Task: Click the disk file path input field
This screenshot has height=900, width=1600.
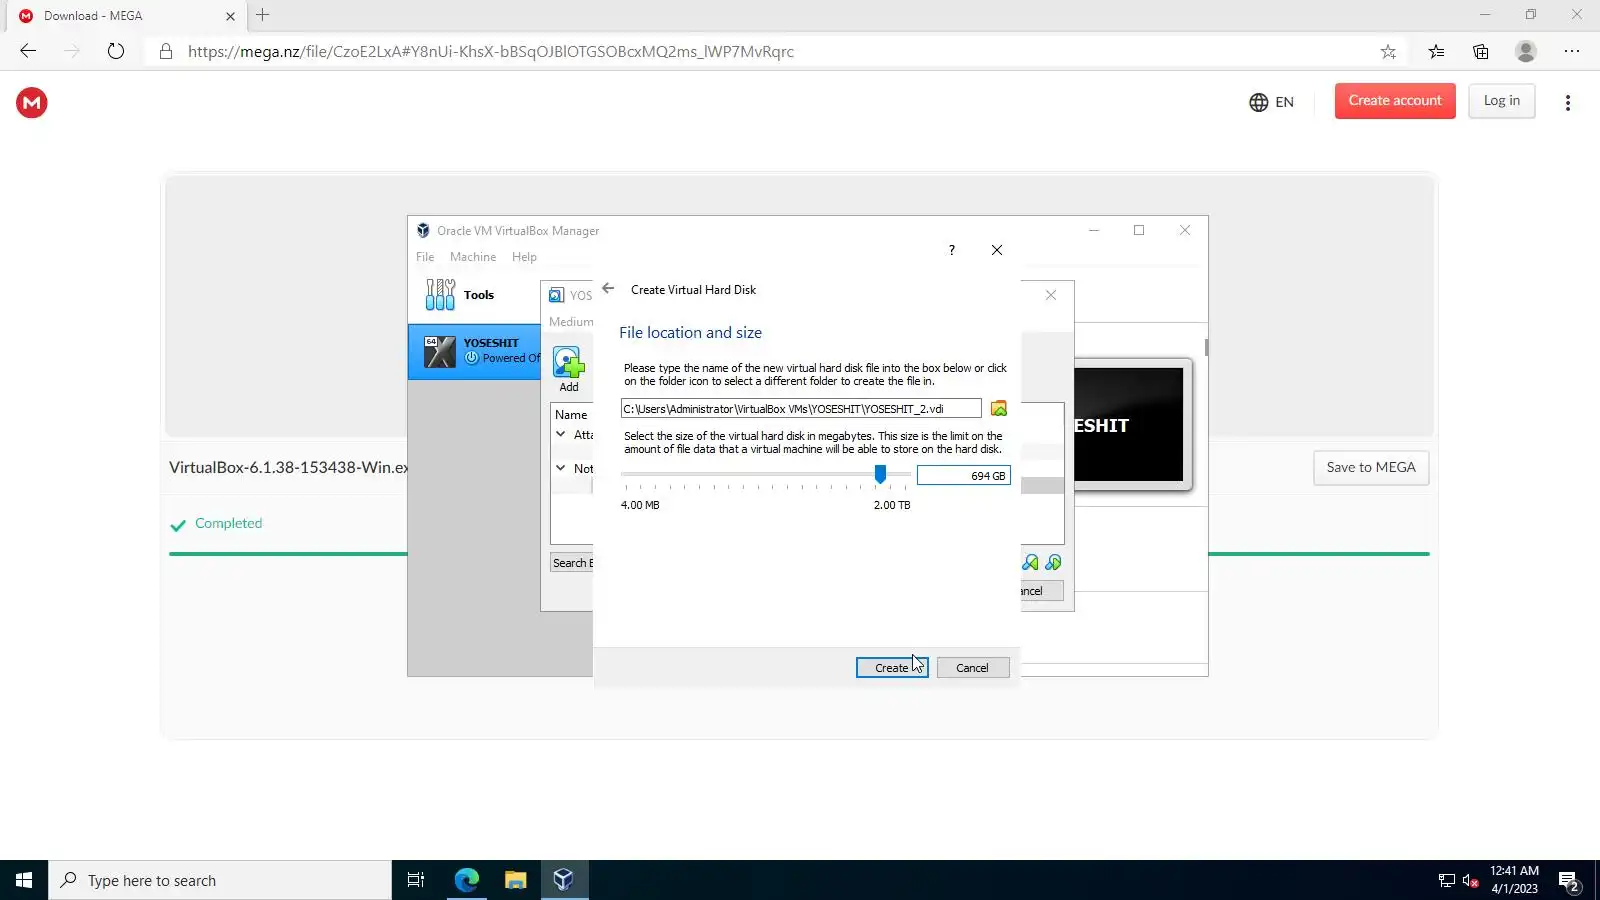Action: 800,408
